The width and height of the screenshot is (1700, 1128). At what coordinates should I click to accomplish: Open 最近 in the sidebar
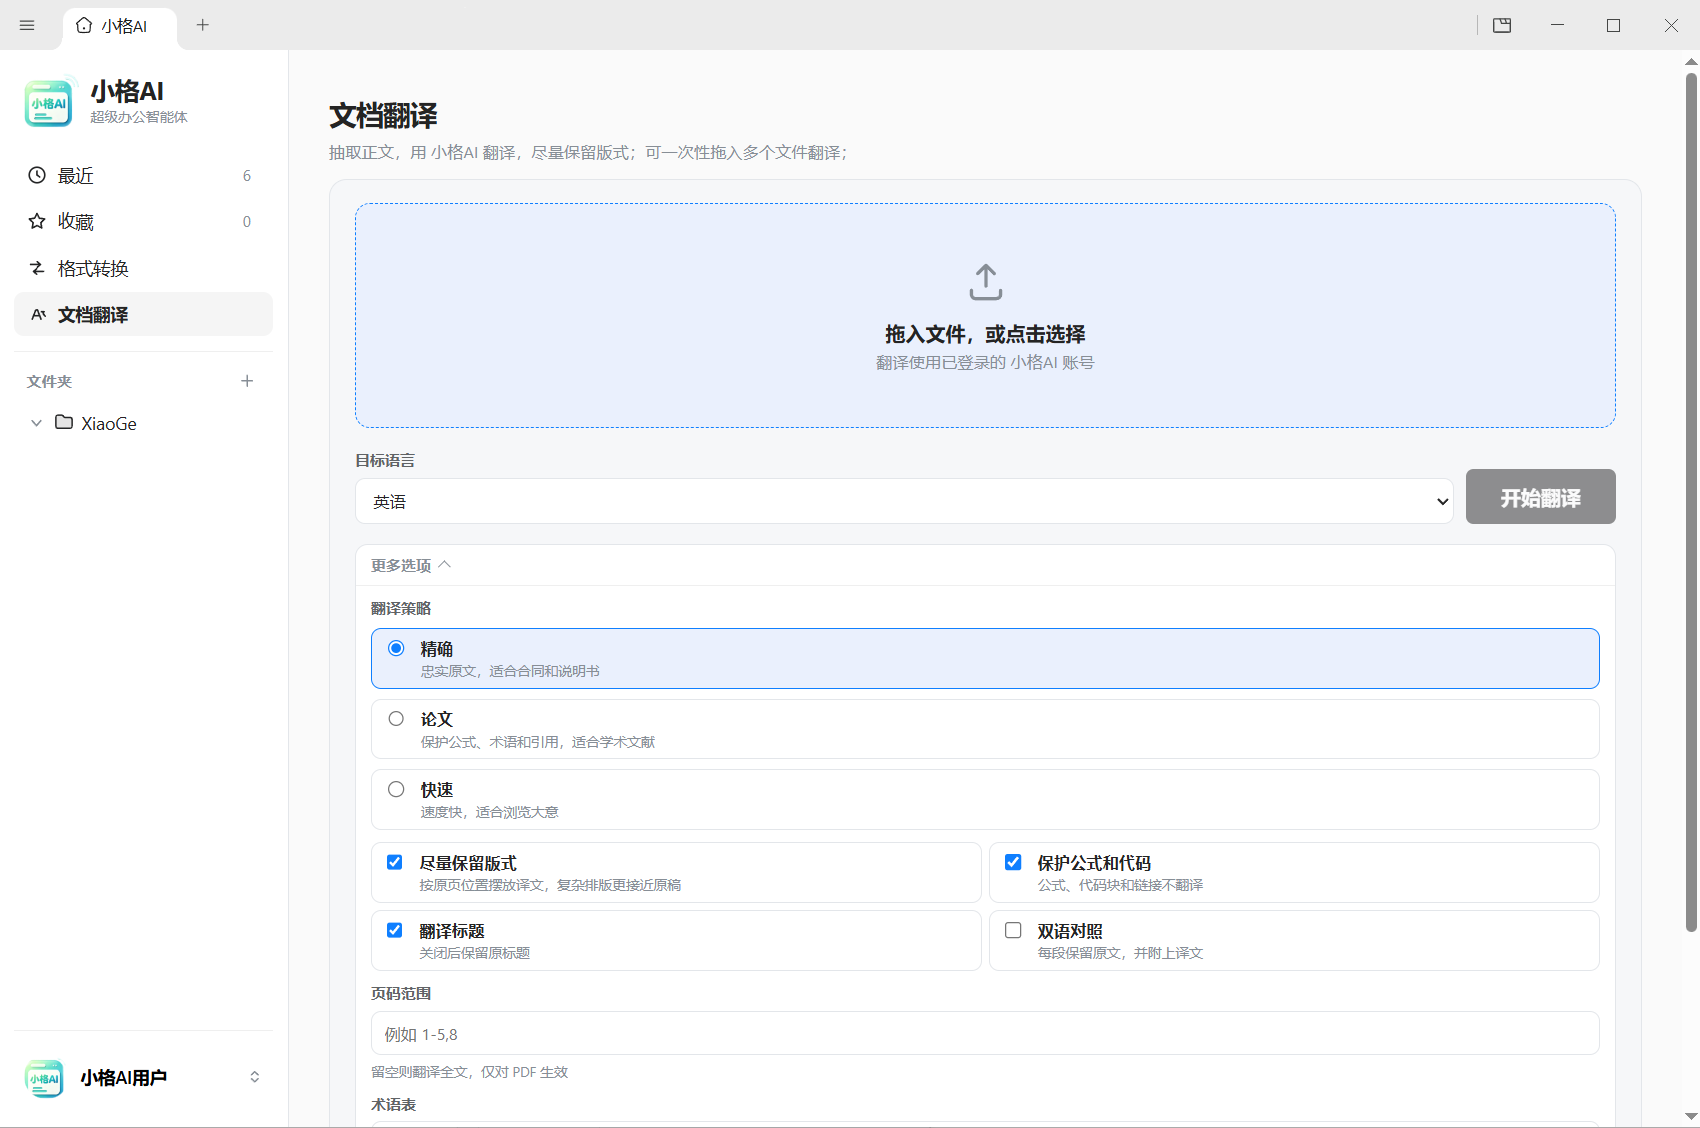143,175
